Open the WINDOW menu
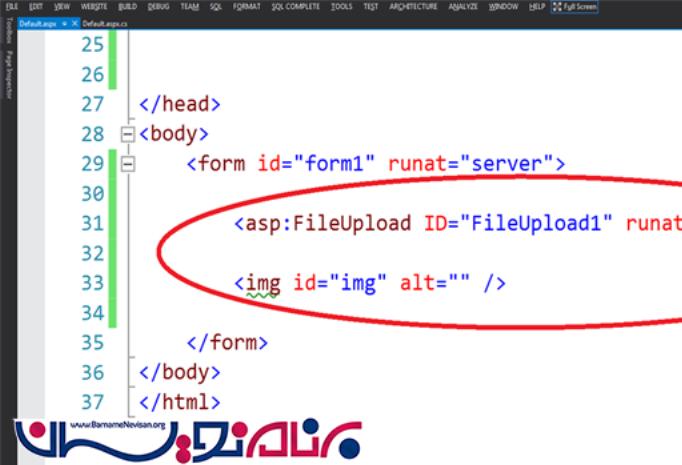This screenshot has width=682, height=465. [503, 7]
